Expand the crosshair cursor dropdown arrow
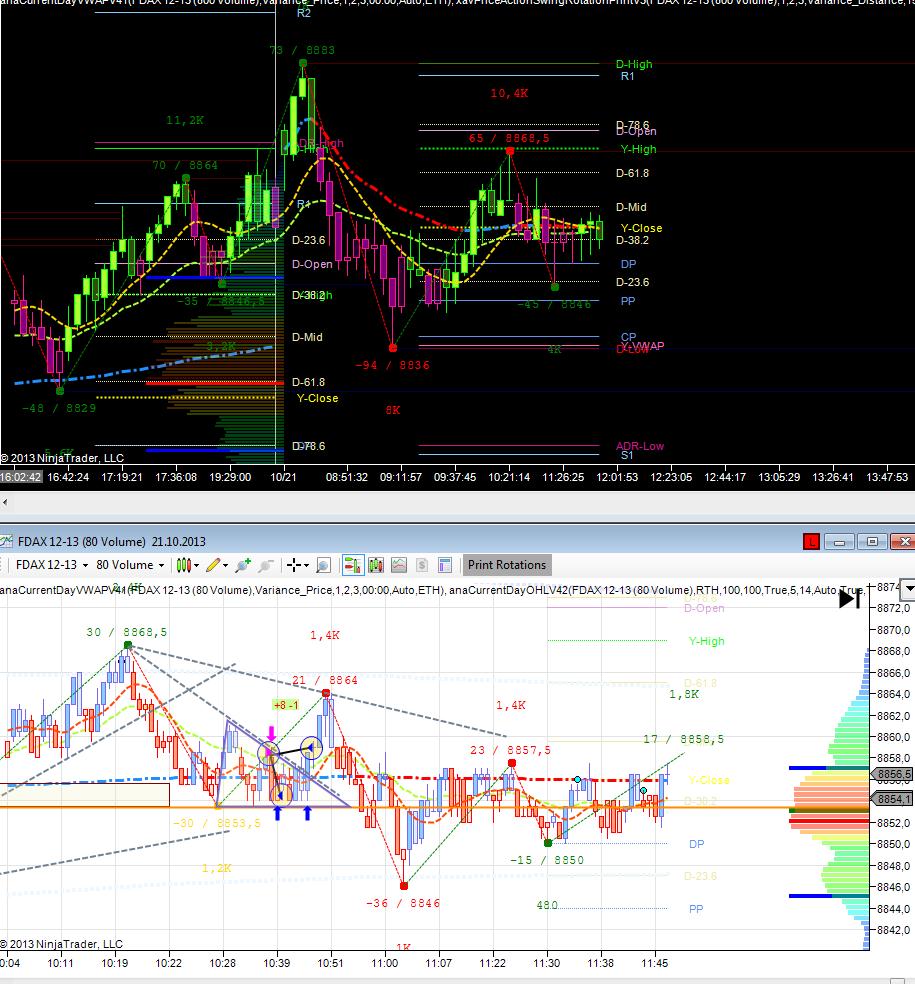The width and height of the screenshot is (915, 984). pyautogui.click(x=306, y=565)
